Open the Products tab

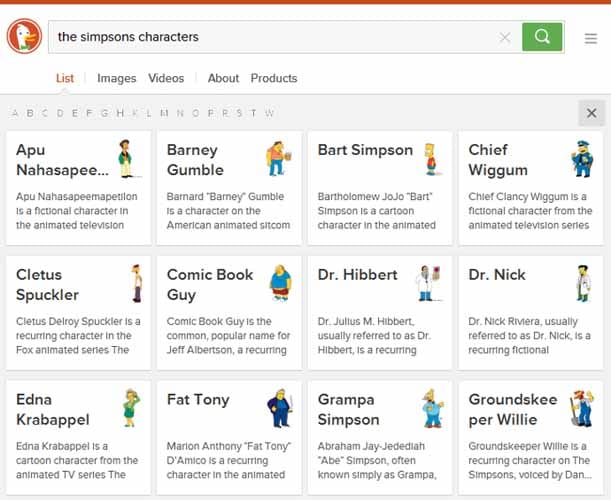[x=274, y=78]
